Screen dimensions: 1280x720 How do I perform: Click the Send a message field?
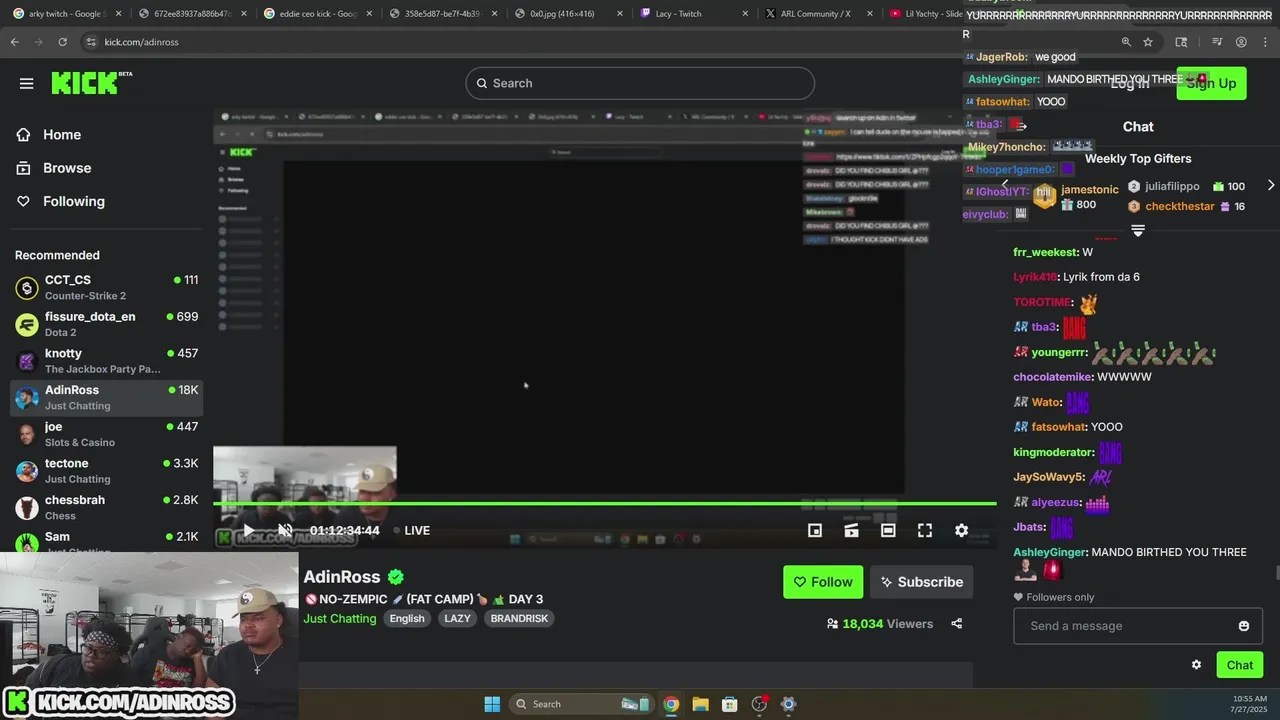coord(1138,626)
